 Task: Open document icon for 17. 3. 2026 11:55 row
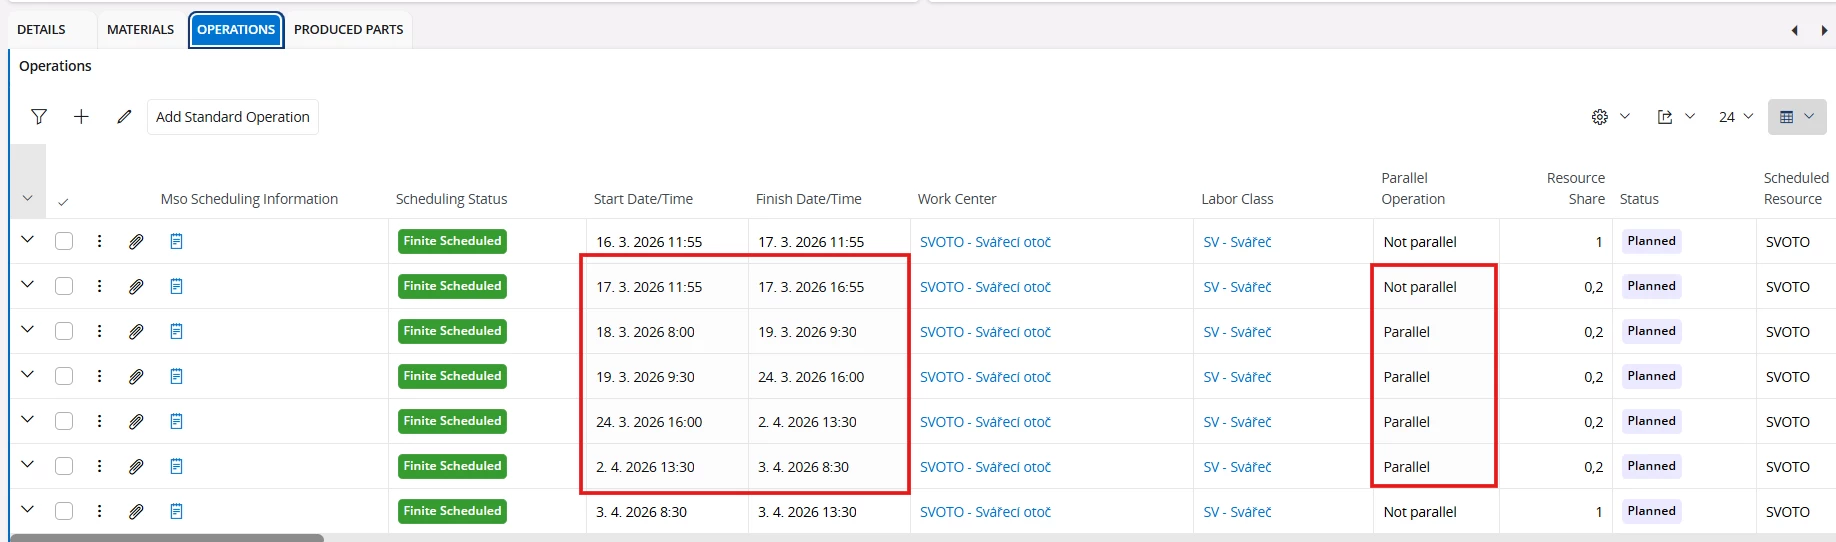(x=176, y=286)
